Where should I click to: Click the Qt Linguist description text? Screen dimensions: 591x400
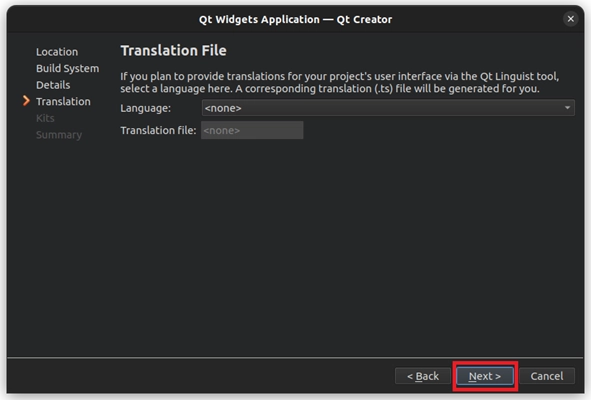(339, 82)
